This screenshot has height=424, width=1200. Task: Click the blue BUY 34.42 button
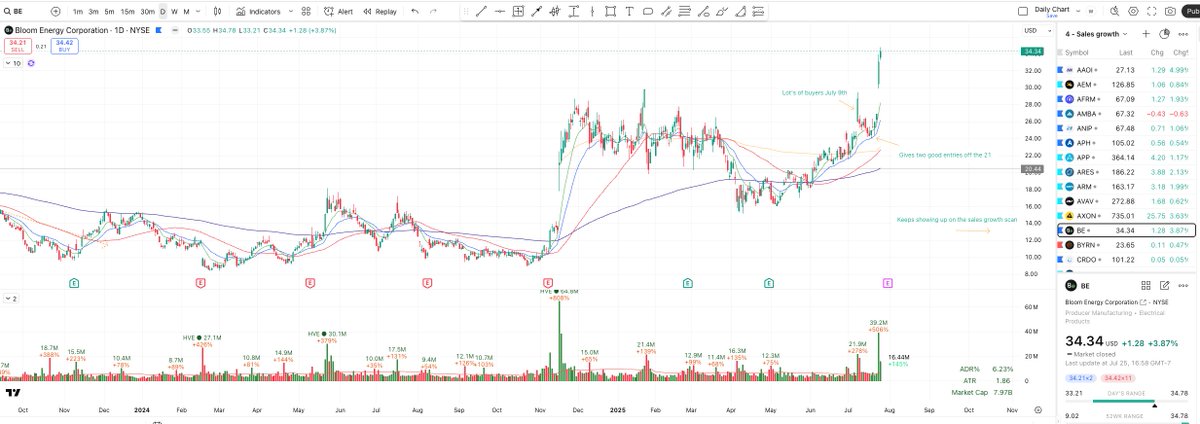click(65, 46)
